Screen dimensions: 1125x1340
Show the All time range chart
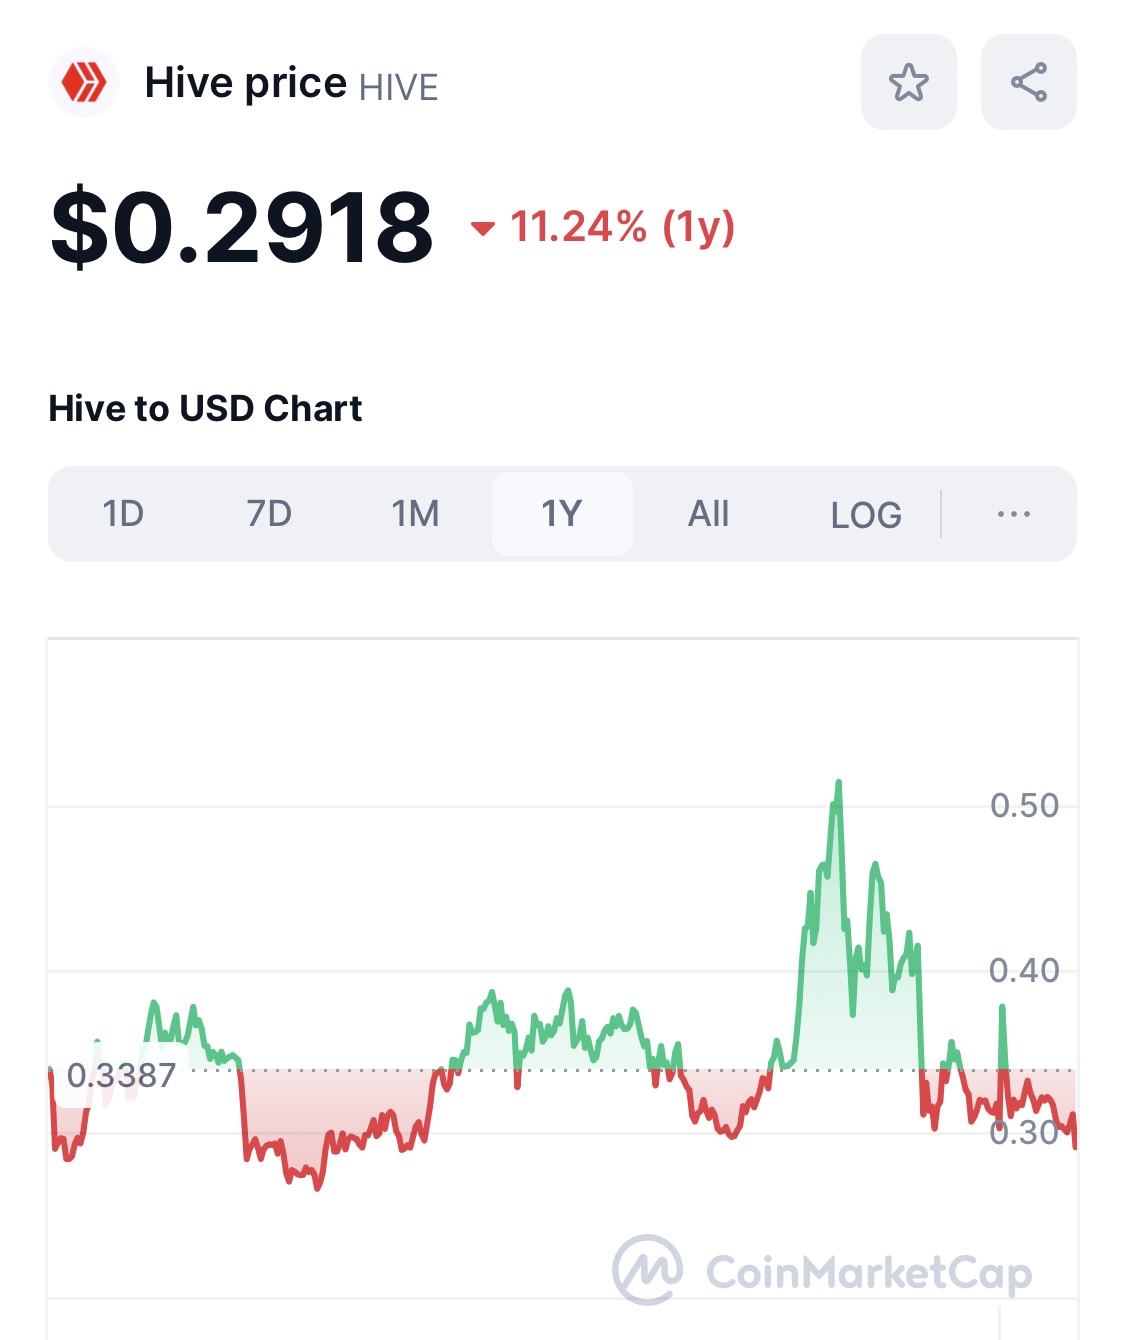(708, 514)
